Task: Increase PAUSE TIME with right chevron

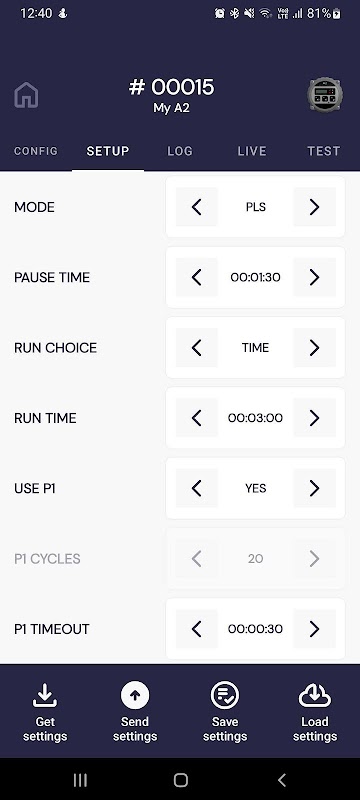Action: click(315, 277)
